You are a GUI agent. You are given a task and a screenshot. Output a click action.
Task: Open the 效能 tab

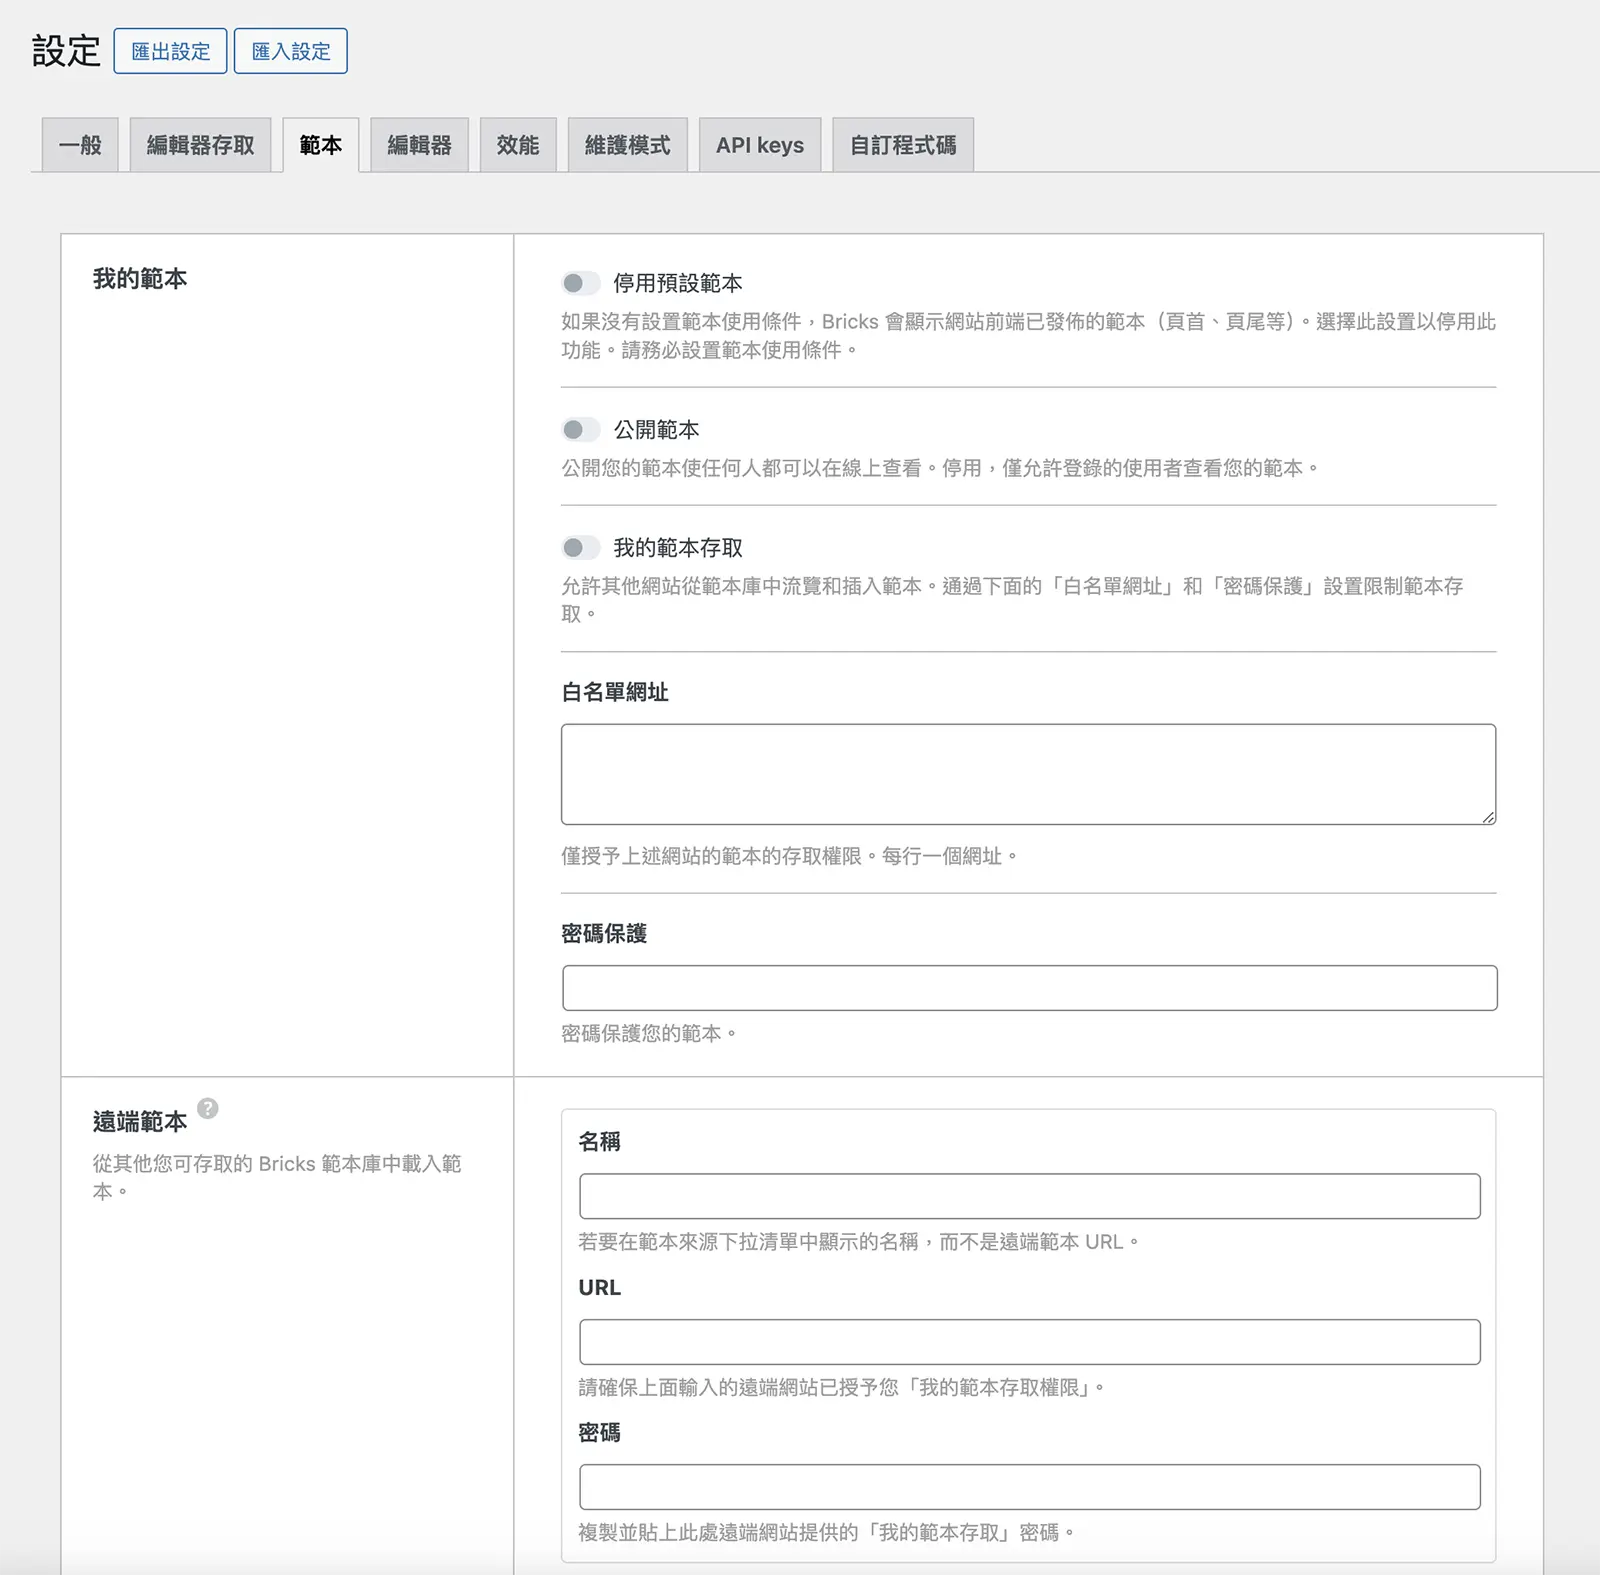[x=518, y=145]
